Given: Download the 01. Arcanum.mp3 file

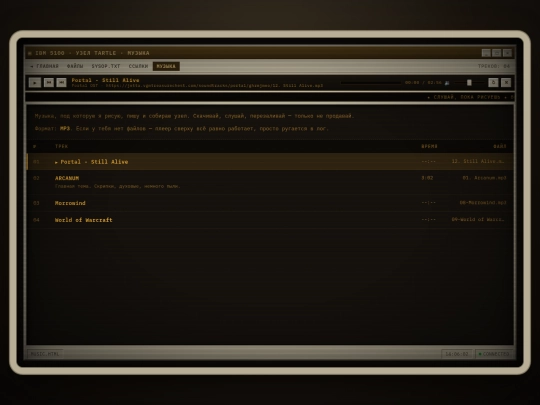Looking at the screenshot, I should point(484,178).
